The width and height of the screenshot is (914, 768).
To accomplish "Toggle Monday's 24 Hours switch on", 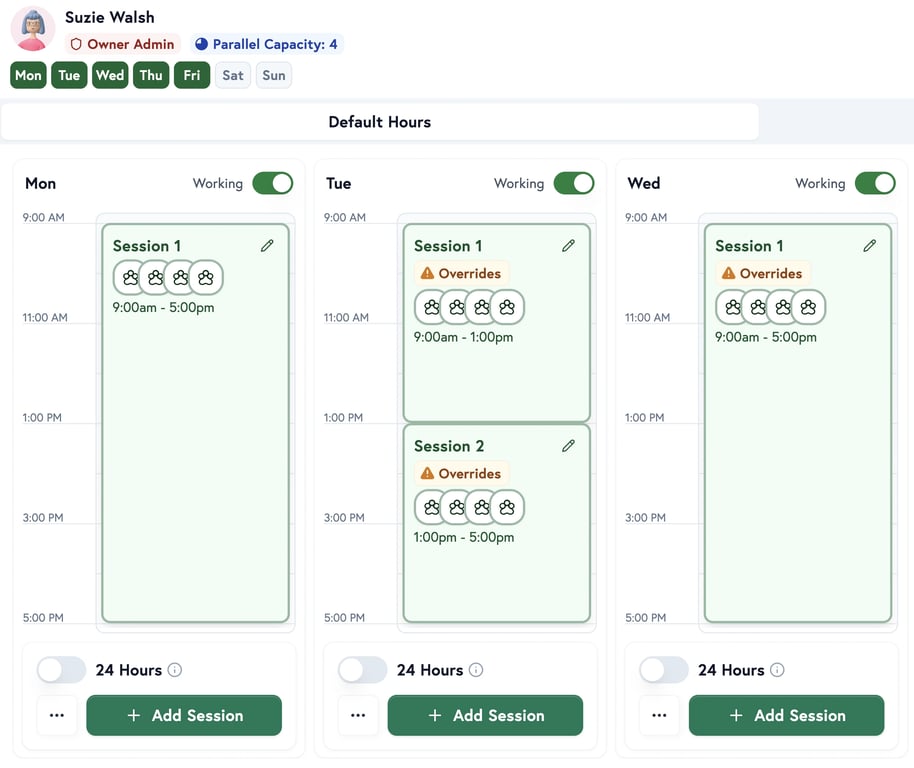I will point(61,670).
